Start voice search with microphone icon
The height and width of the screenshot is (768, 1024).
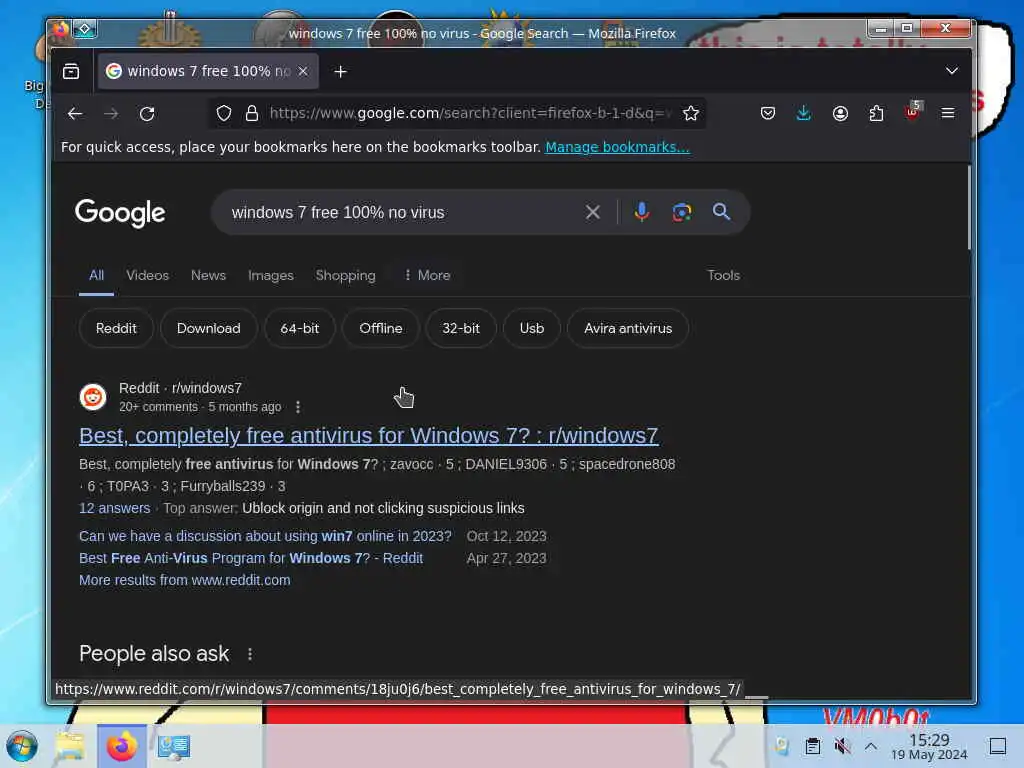click(x=641, y=212)
